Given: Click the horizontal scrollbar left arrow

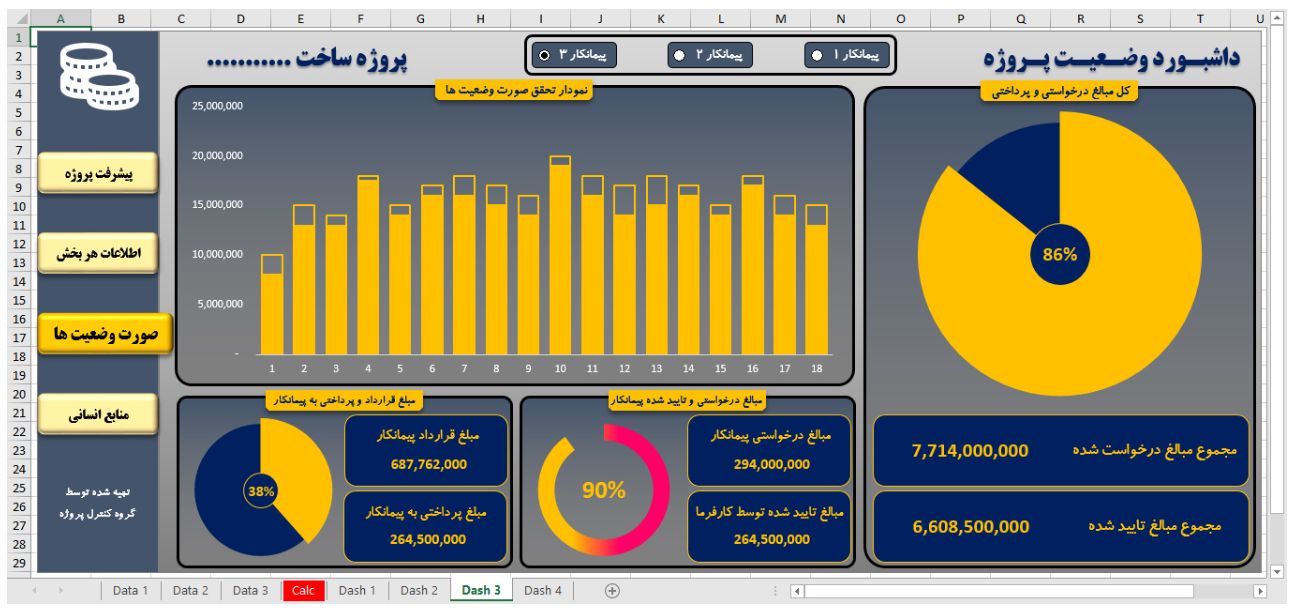Looking at the screenshot, I should (x=797, y=591).
